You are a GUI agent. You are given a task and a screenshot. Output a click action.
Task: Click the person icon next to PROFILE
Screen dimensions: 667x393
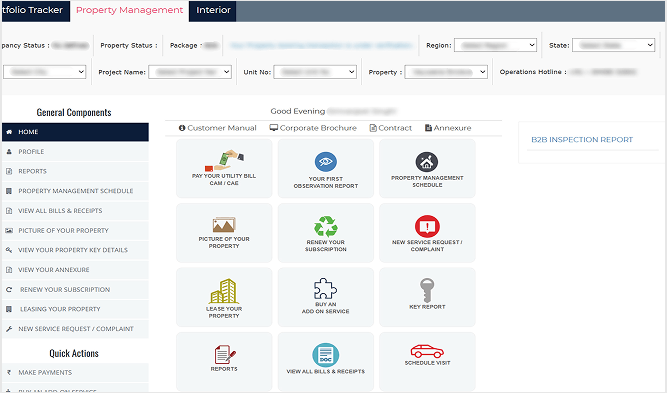click(x=9, y=151)
